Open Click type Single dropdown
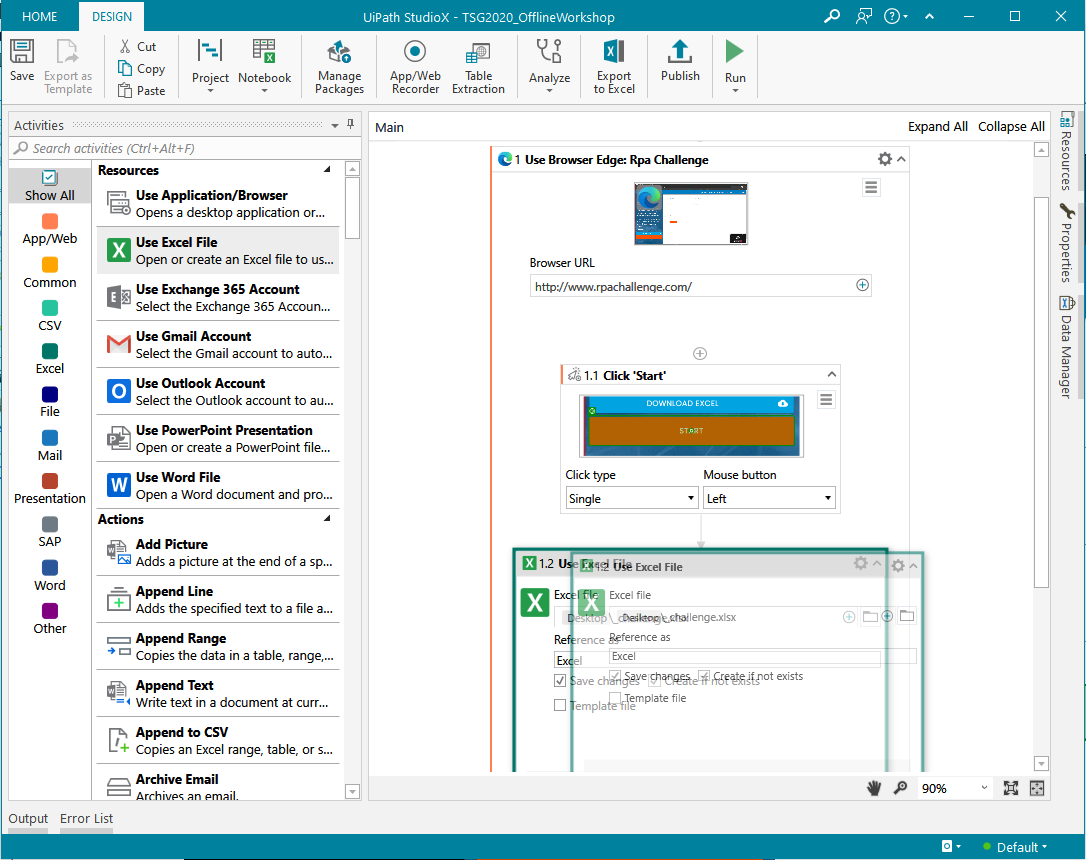The height and width of the screenshot is (860, 1086). tap(631, 499)
